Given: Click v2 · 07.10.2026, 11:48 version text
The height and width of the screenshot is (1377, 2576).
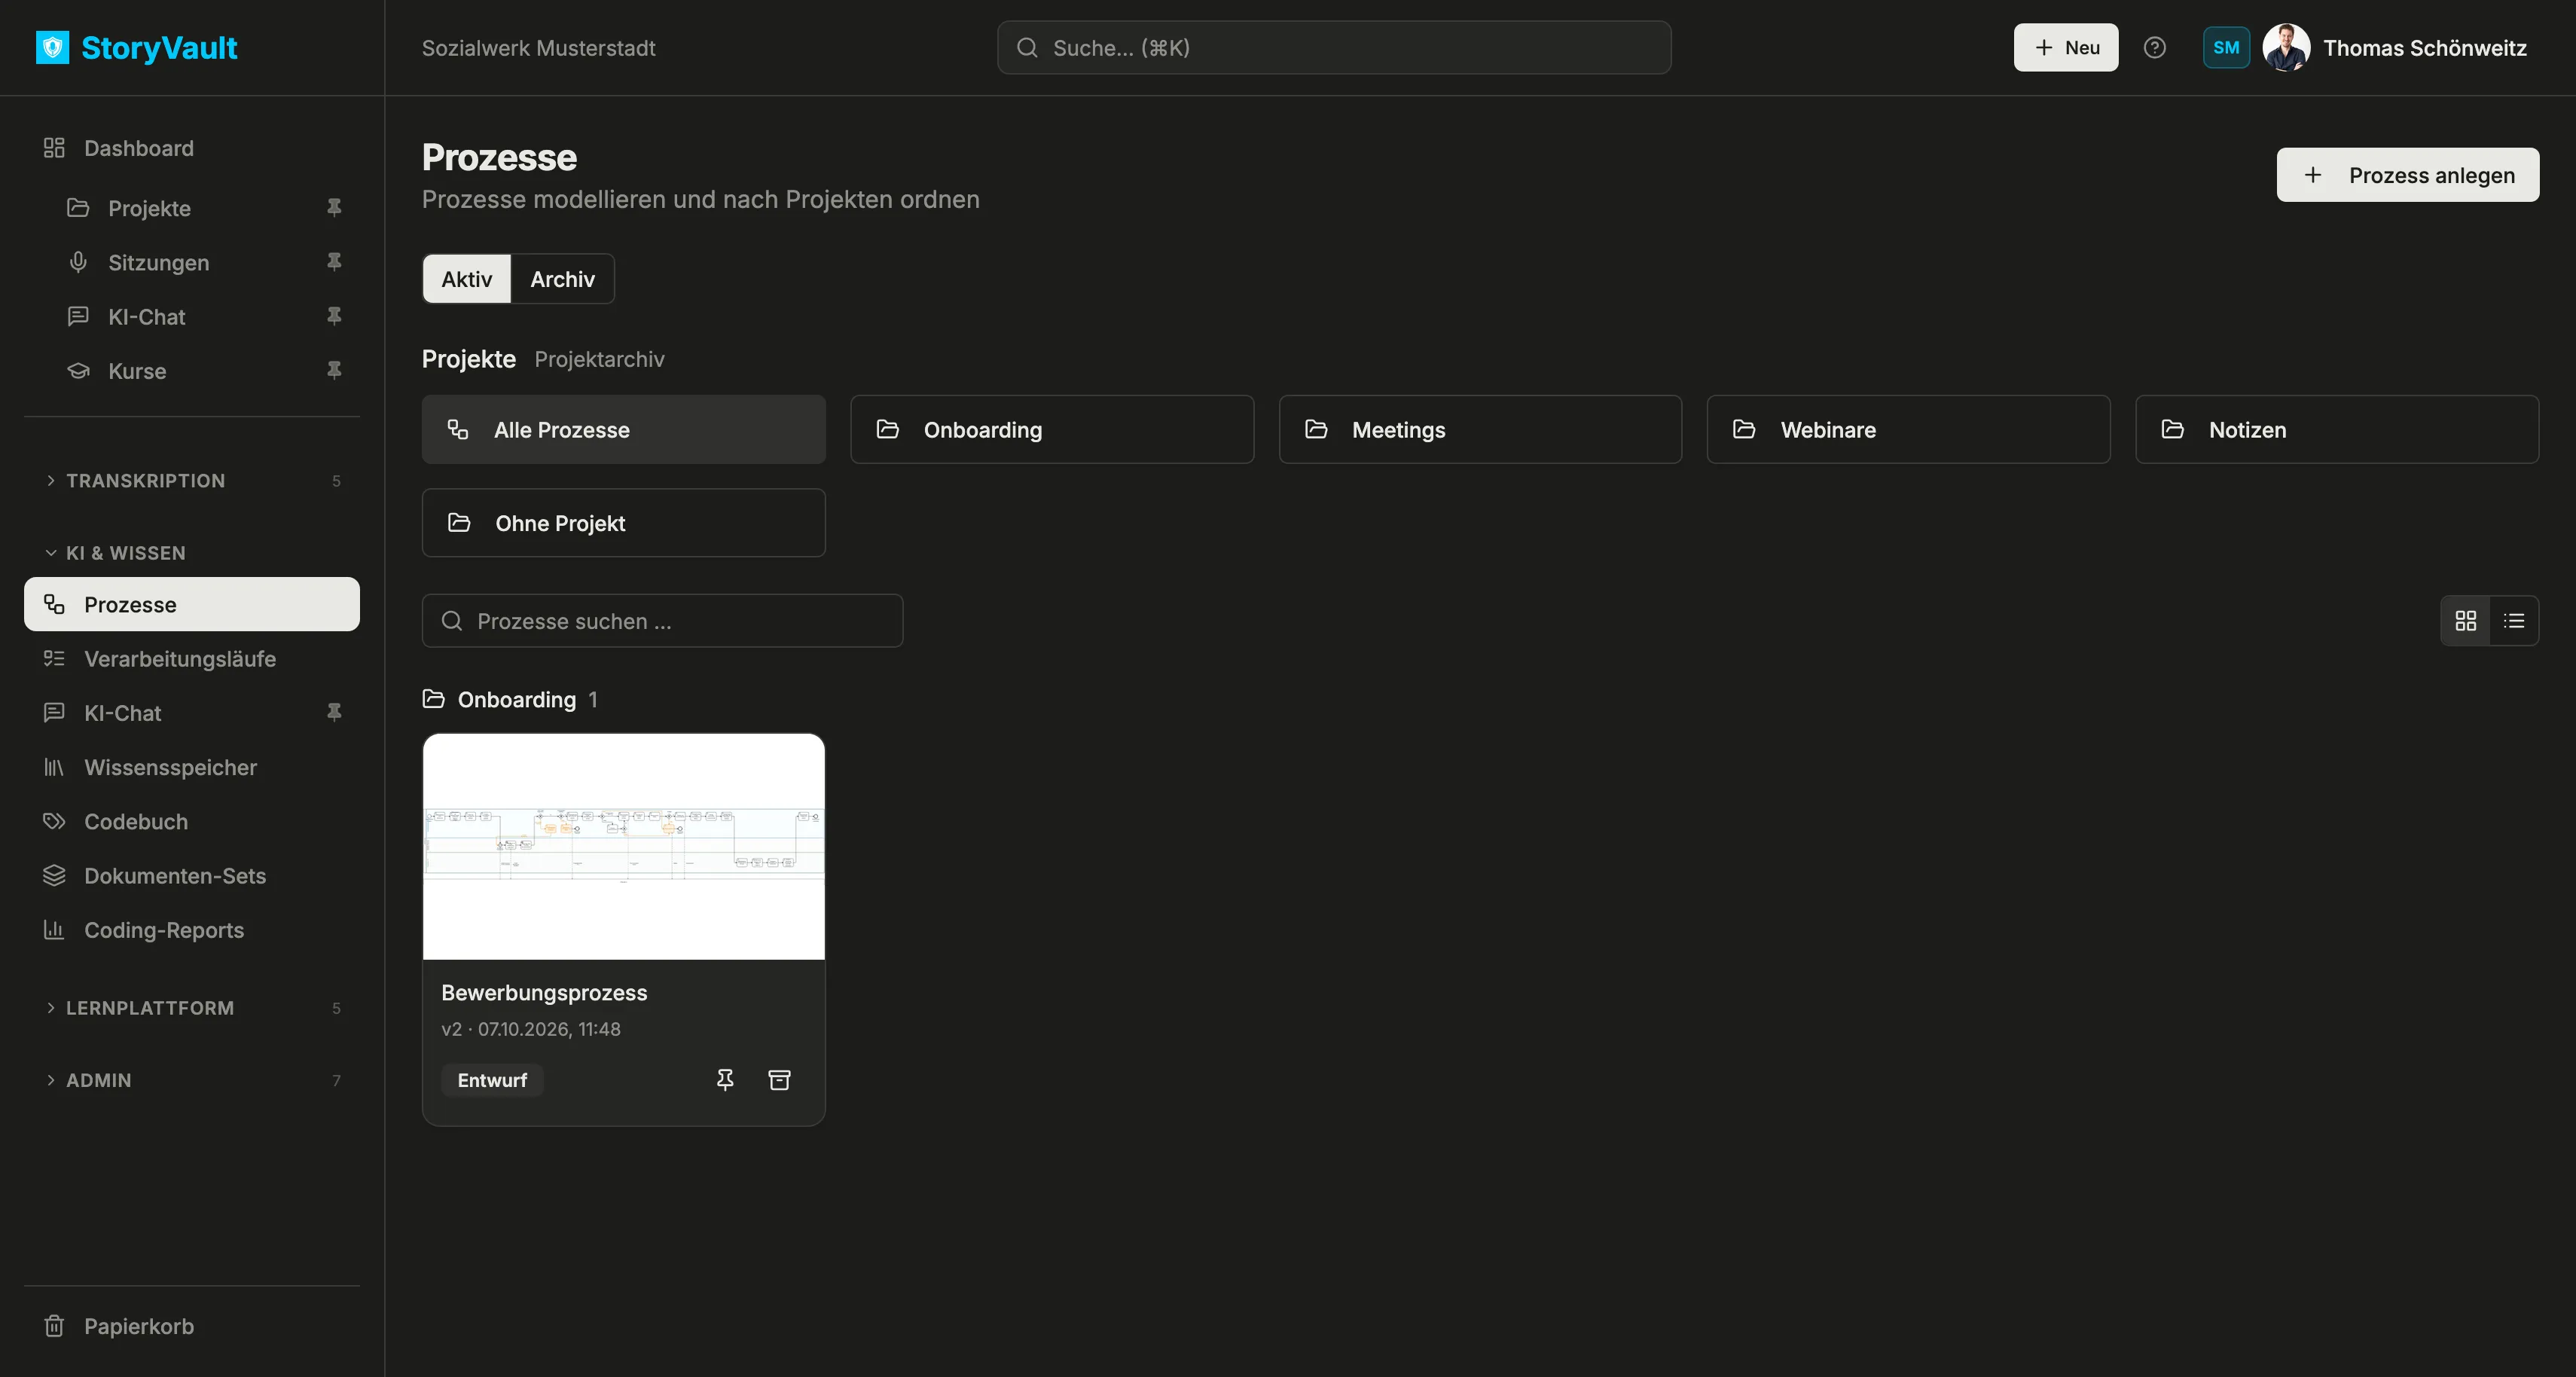Looking at the screenshot, I should point(531,1029).
